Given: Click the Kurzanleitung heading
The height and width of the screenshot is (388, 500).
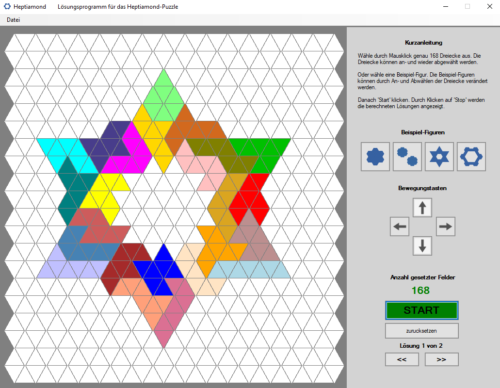Looking at the screenshot, I should click(x=423, y=42).
